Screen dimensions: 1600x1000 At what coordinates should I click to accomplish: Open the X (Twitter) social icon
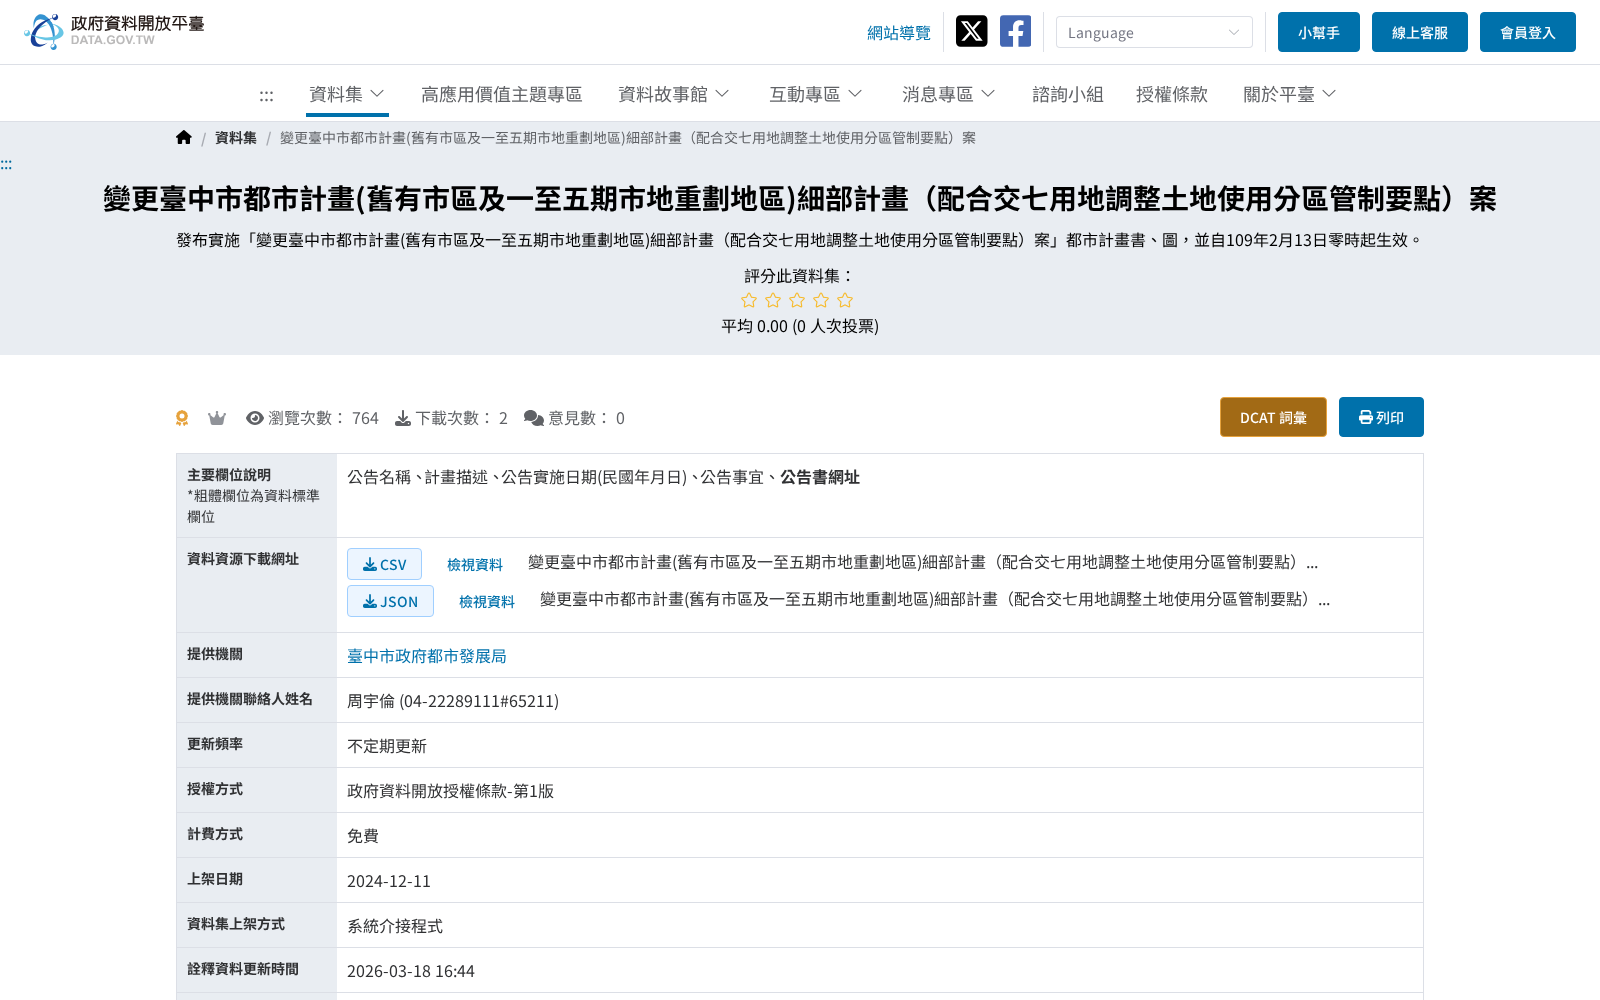[x=971, y=31]
